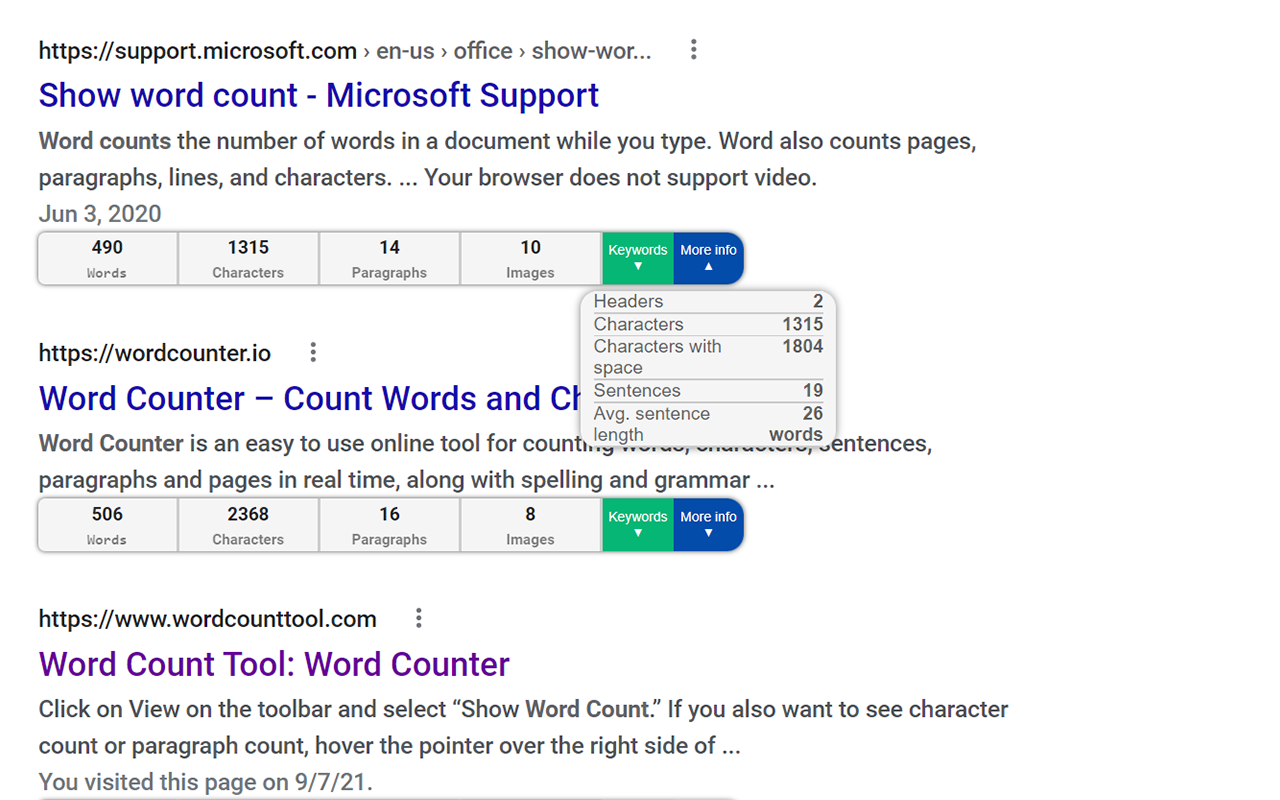1280x800 pixels.
Task: Expand More info for wordcounter.io result
Action: pyautogui.click(x=709, y=525)
